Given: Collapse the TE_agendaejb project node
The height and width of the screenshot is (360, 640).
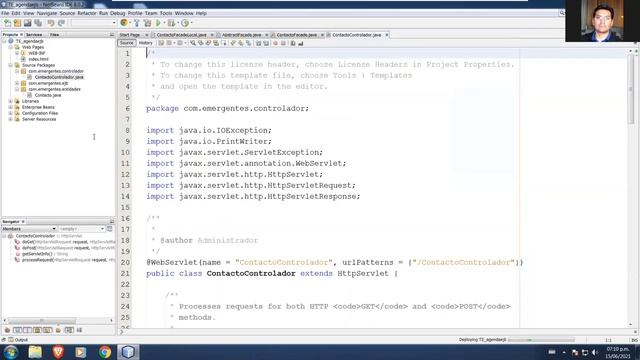Looking at the screenshot, I should [4, 41].
